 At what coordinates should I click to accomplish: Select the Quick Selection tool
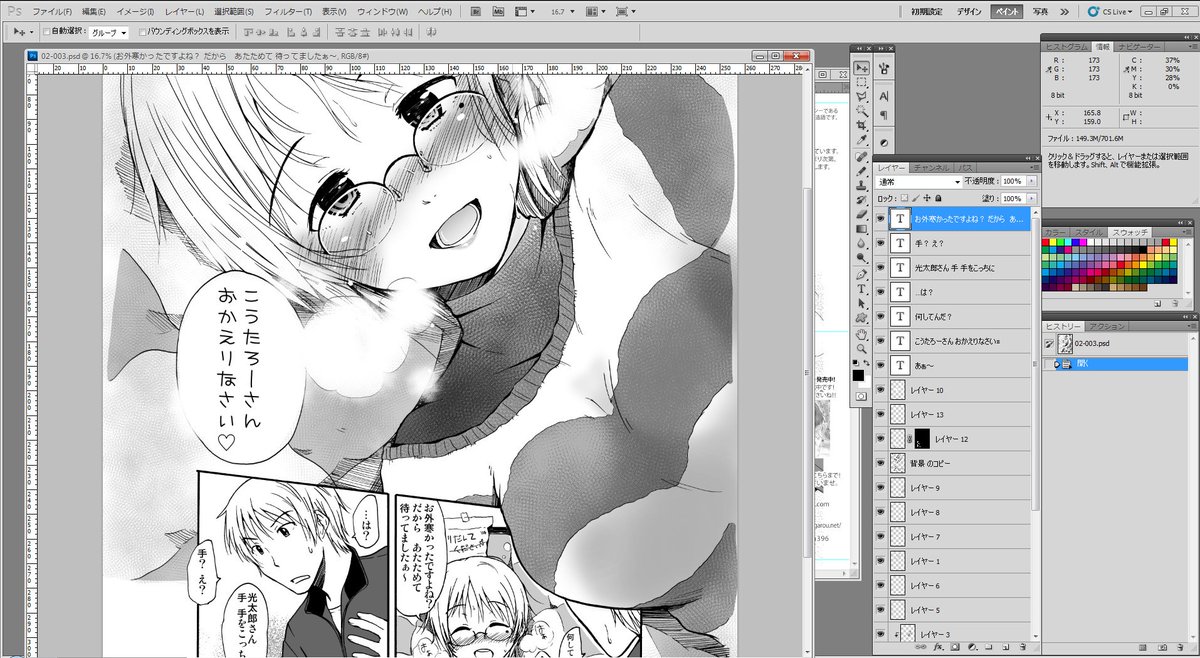[x=862, y=112]
